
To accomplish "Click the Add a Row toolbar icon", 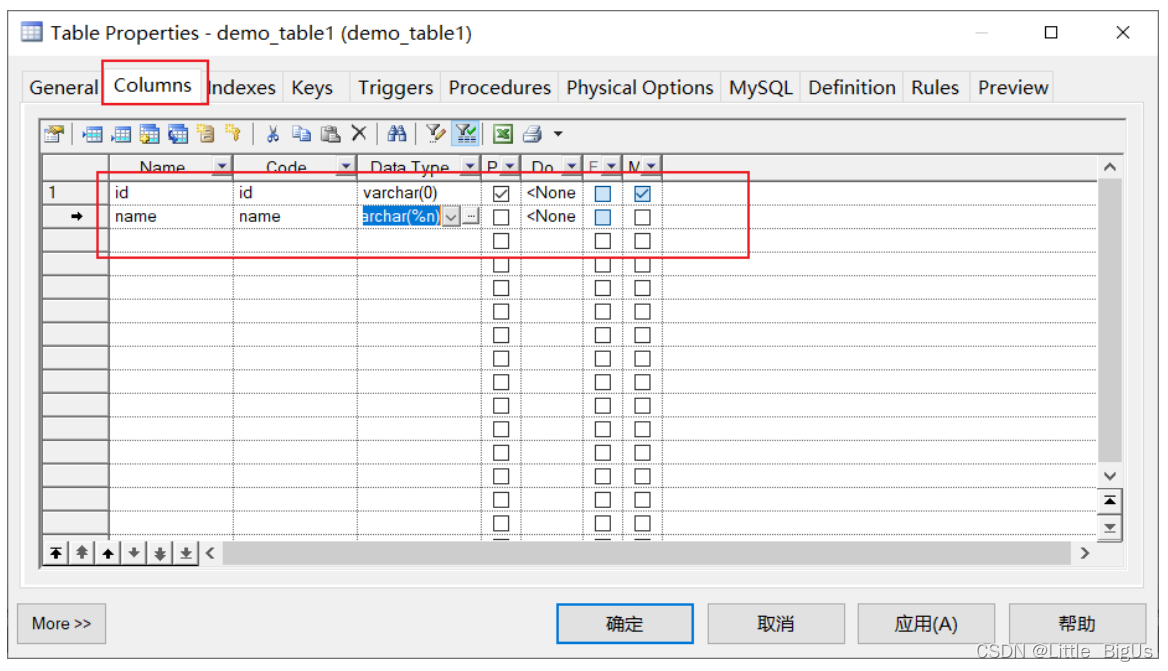I will coord(121,134).
